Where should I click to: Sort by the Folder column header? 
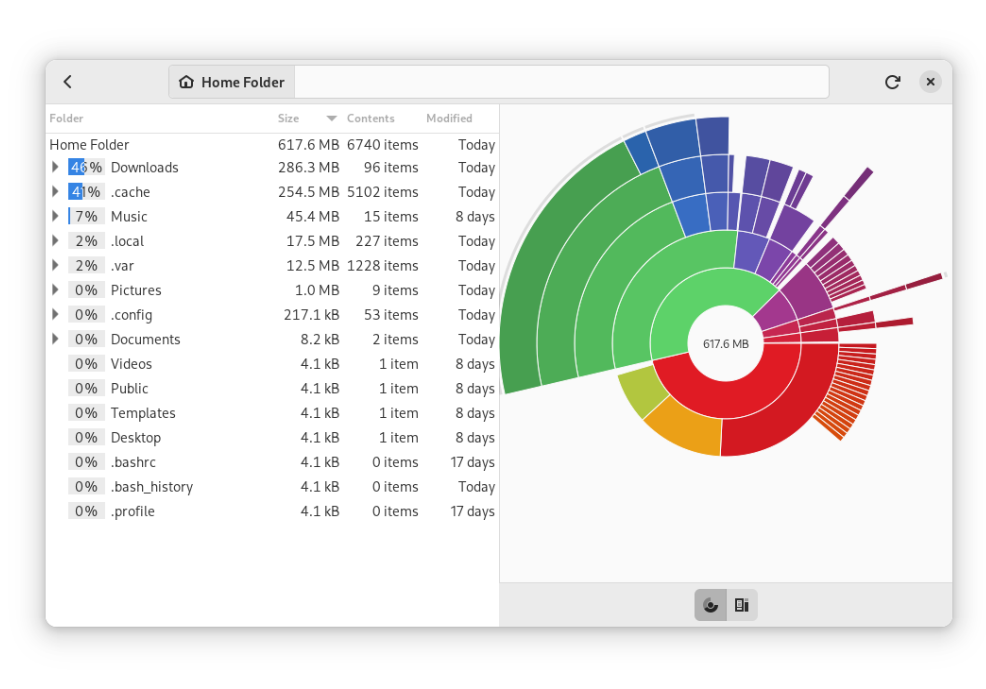(x=66, y=118)
